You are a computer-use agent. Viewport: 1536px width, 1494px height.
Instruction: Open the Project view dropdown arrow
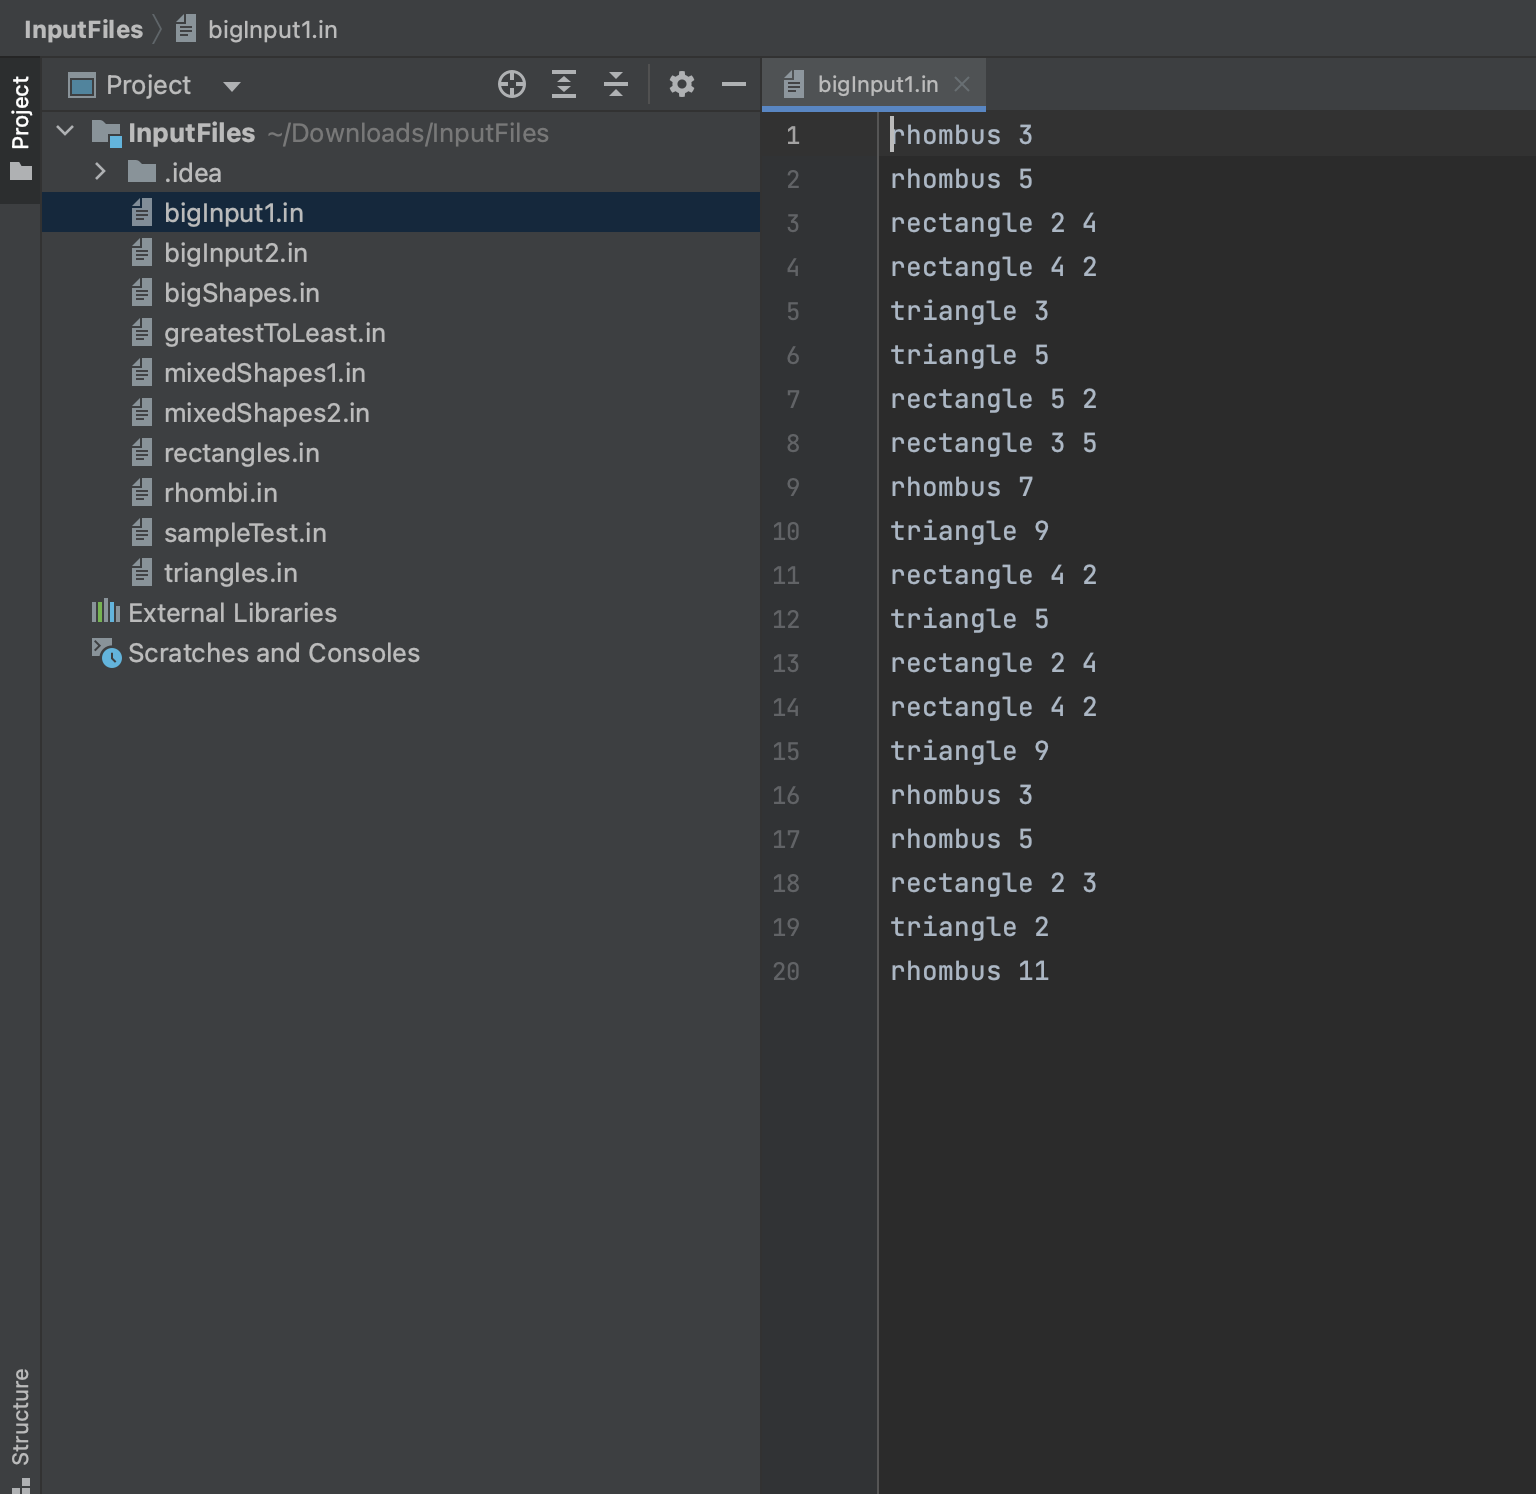pyautogui.click(x=232, y=86)
